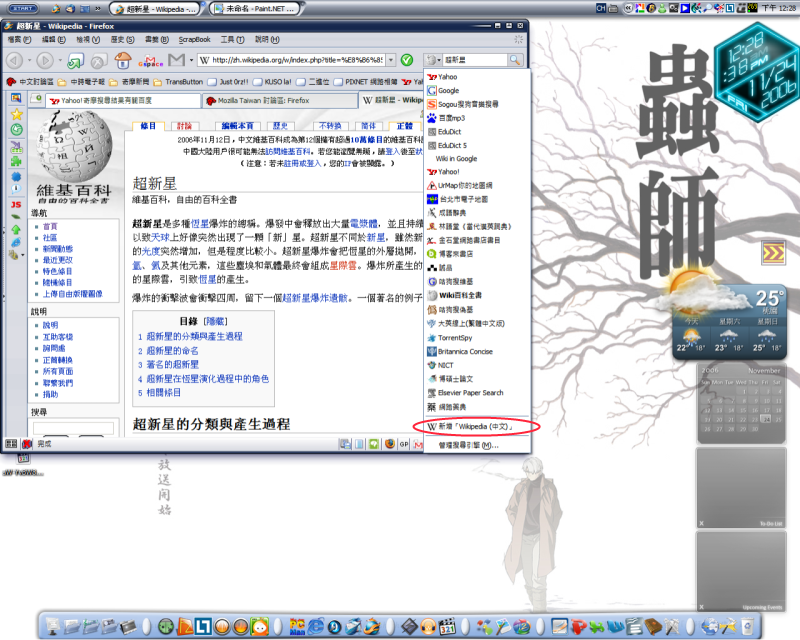Image resolution: width=800 pixels, height=640 pixels.
Task: Click the Gmail envelope toolbar icon
Action: click(176, 60)
